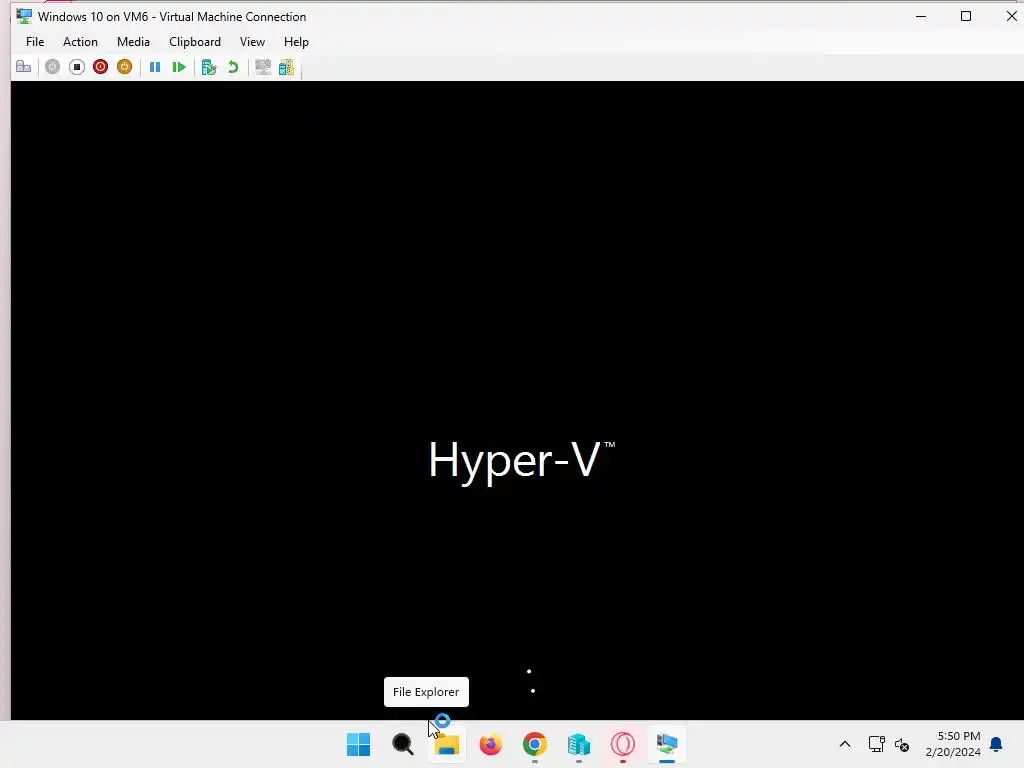Open Firefox from the taskbar

point(490,744)
